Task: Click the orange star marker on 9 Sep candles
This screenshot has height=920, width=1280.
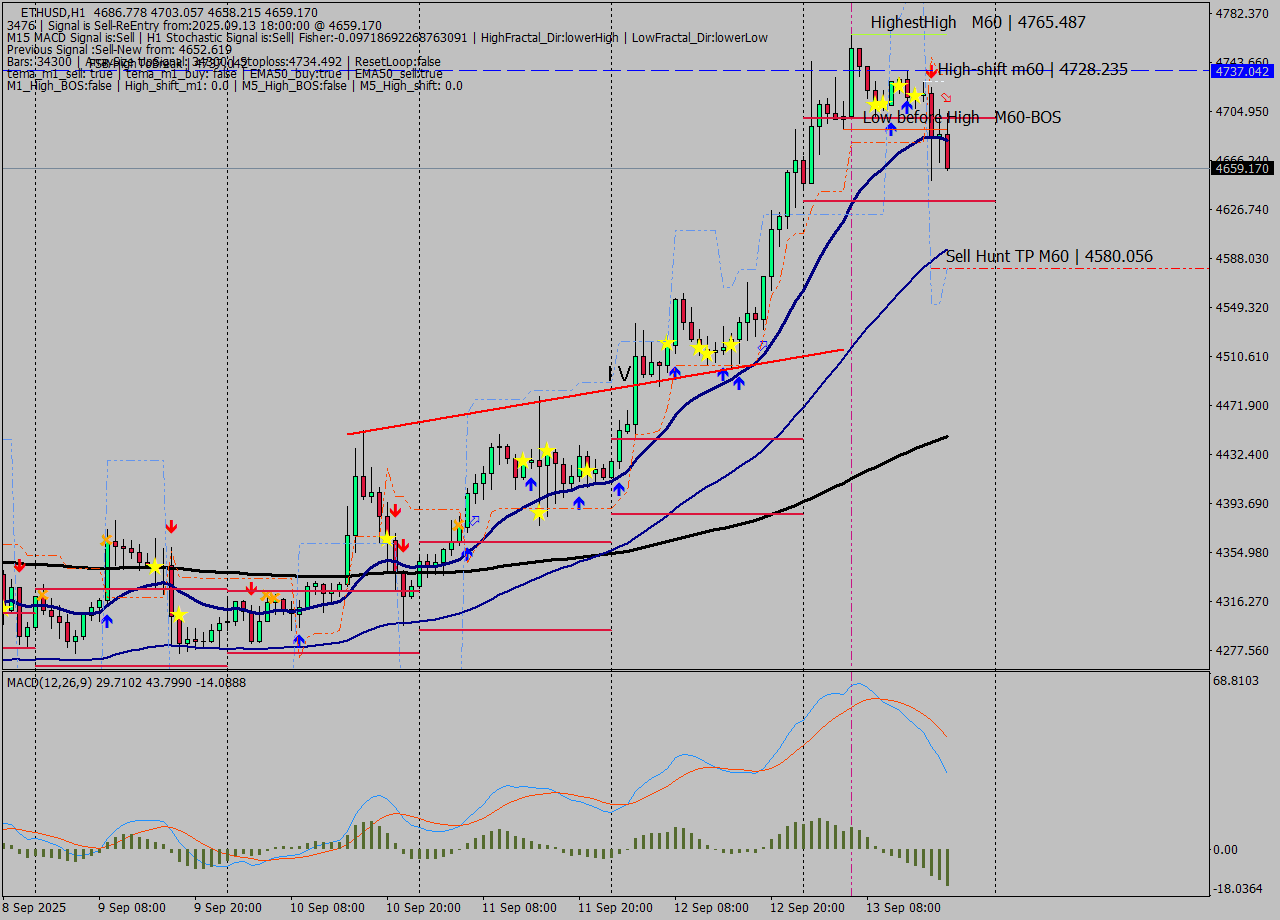Action: 107,539
